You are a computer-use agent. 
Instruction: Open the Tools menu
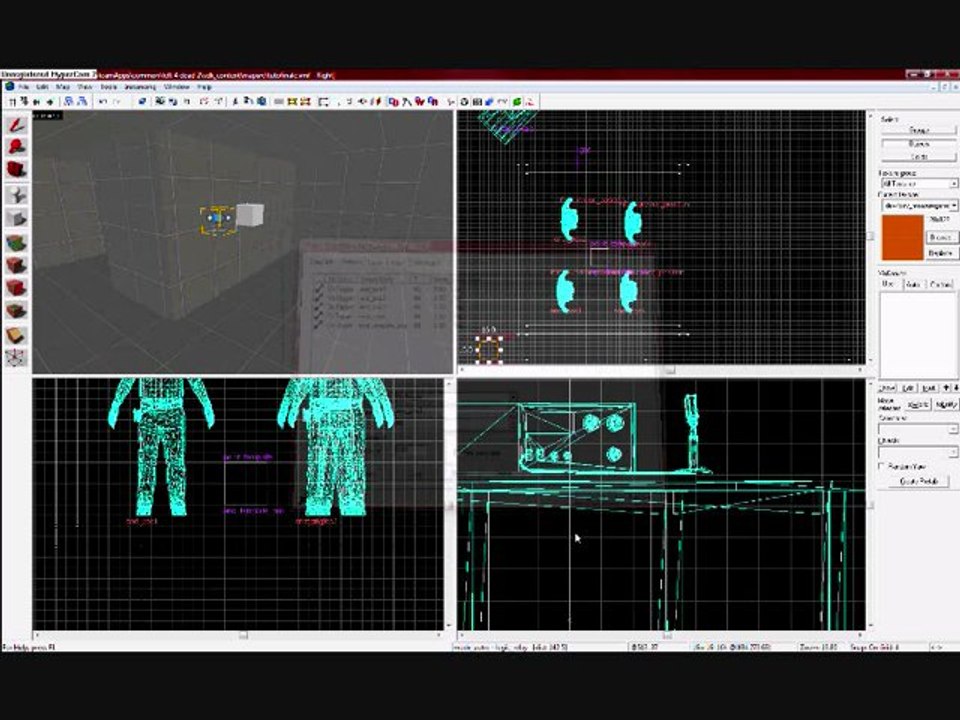108,87
